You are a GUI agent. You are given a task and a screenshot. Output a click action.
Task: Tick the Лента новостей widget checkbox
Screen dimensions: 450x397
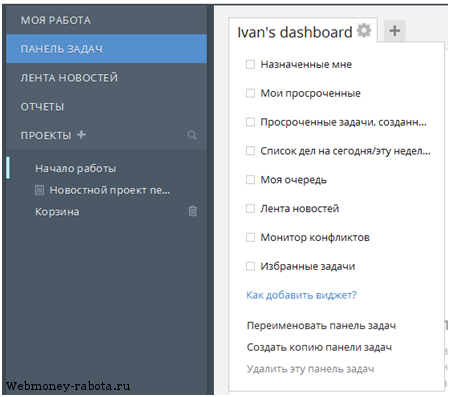coord(250,208)
